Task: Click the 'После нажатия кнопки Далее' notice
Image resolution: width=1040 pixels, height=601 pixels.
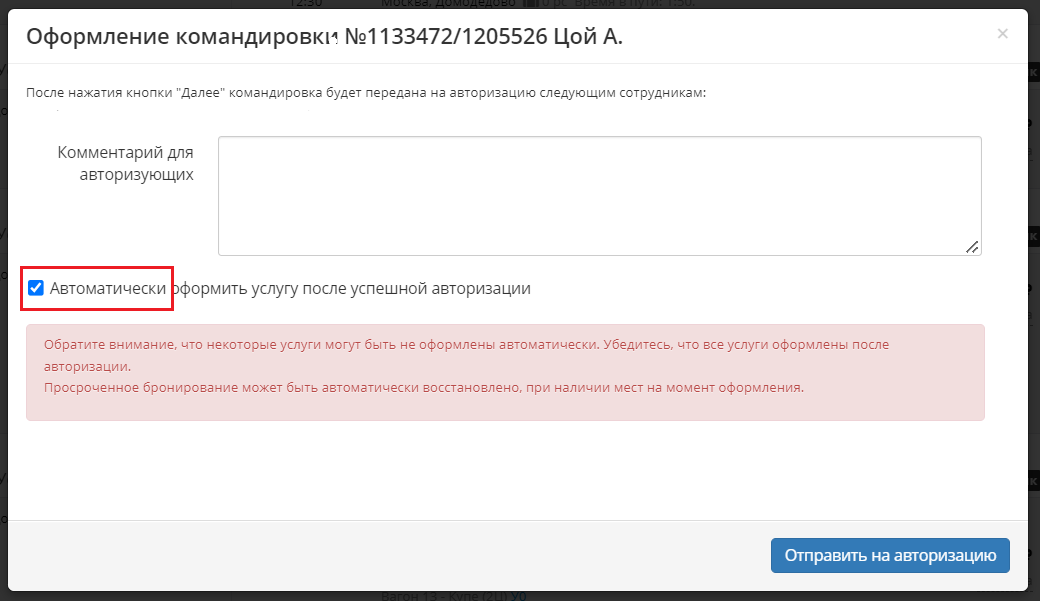Action: (x=366, y=93)
